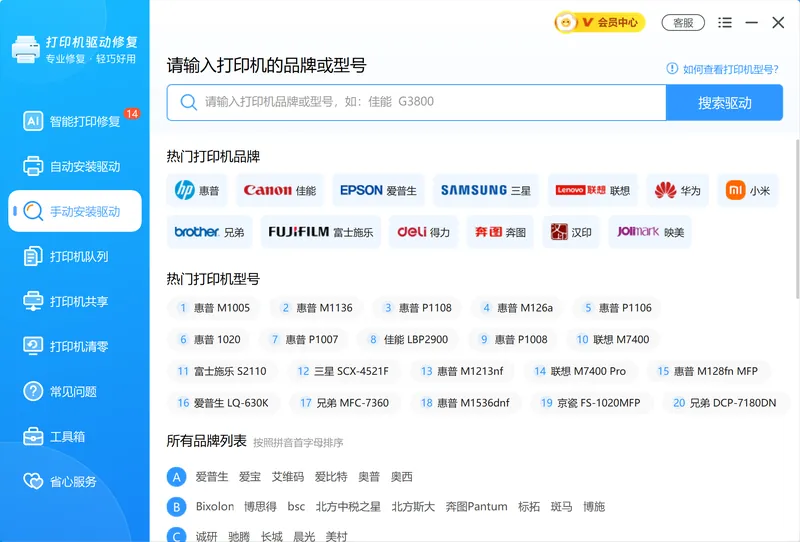Select the 奔图 brand tile
Image resolution: width=800 pixels, height=542 pixels.
[500, 232]
